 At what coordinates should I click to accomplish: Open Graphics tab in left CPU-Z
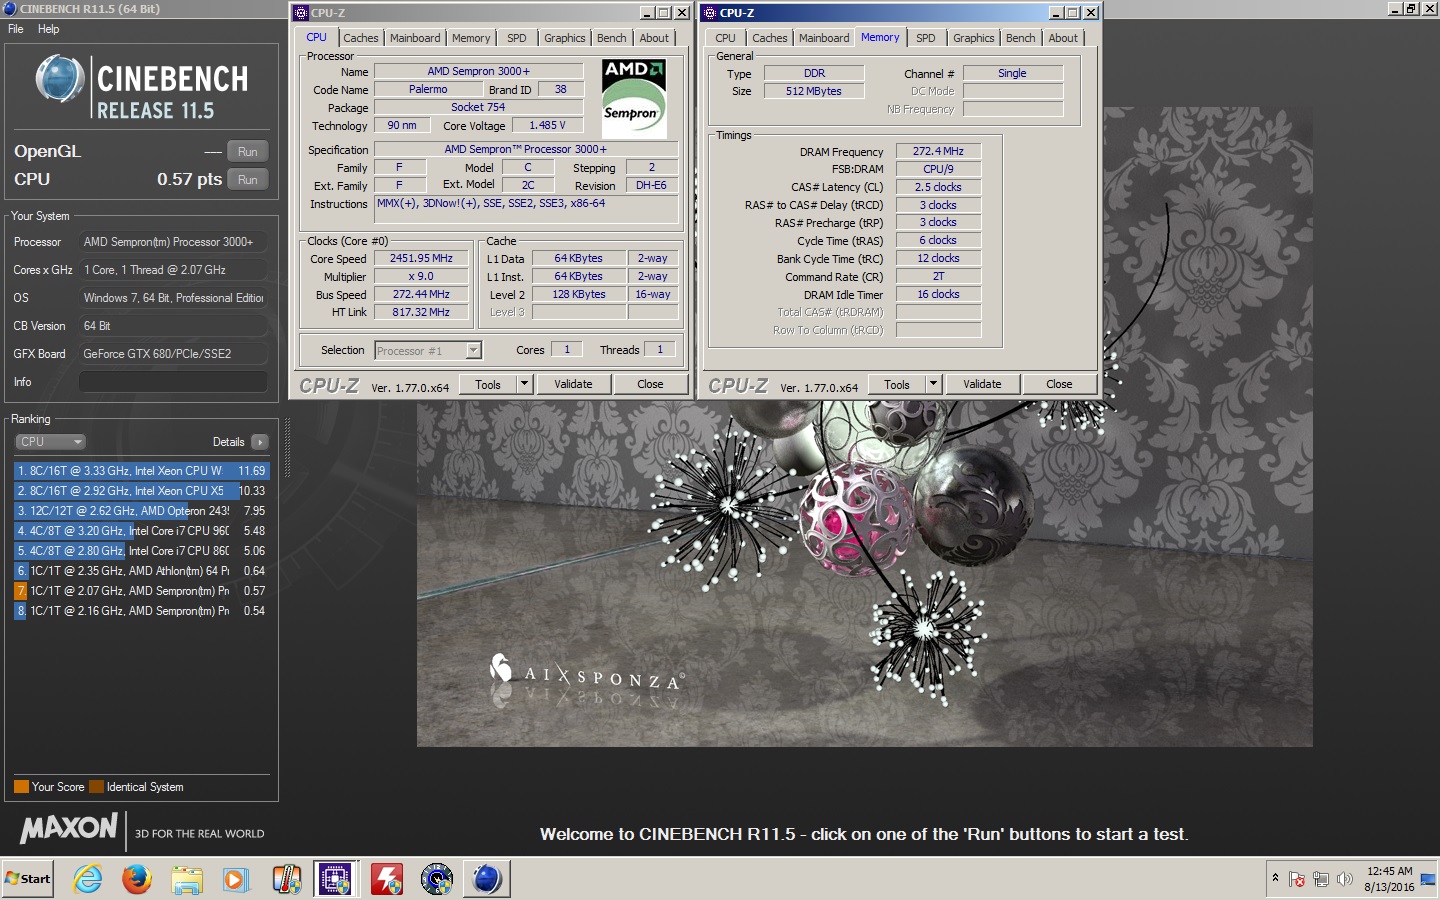tap(565, 38)
